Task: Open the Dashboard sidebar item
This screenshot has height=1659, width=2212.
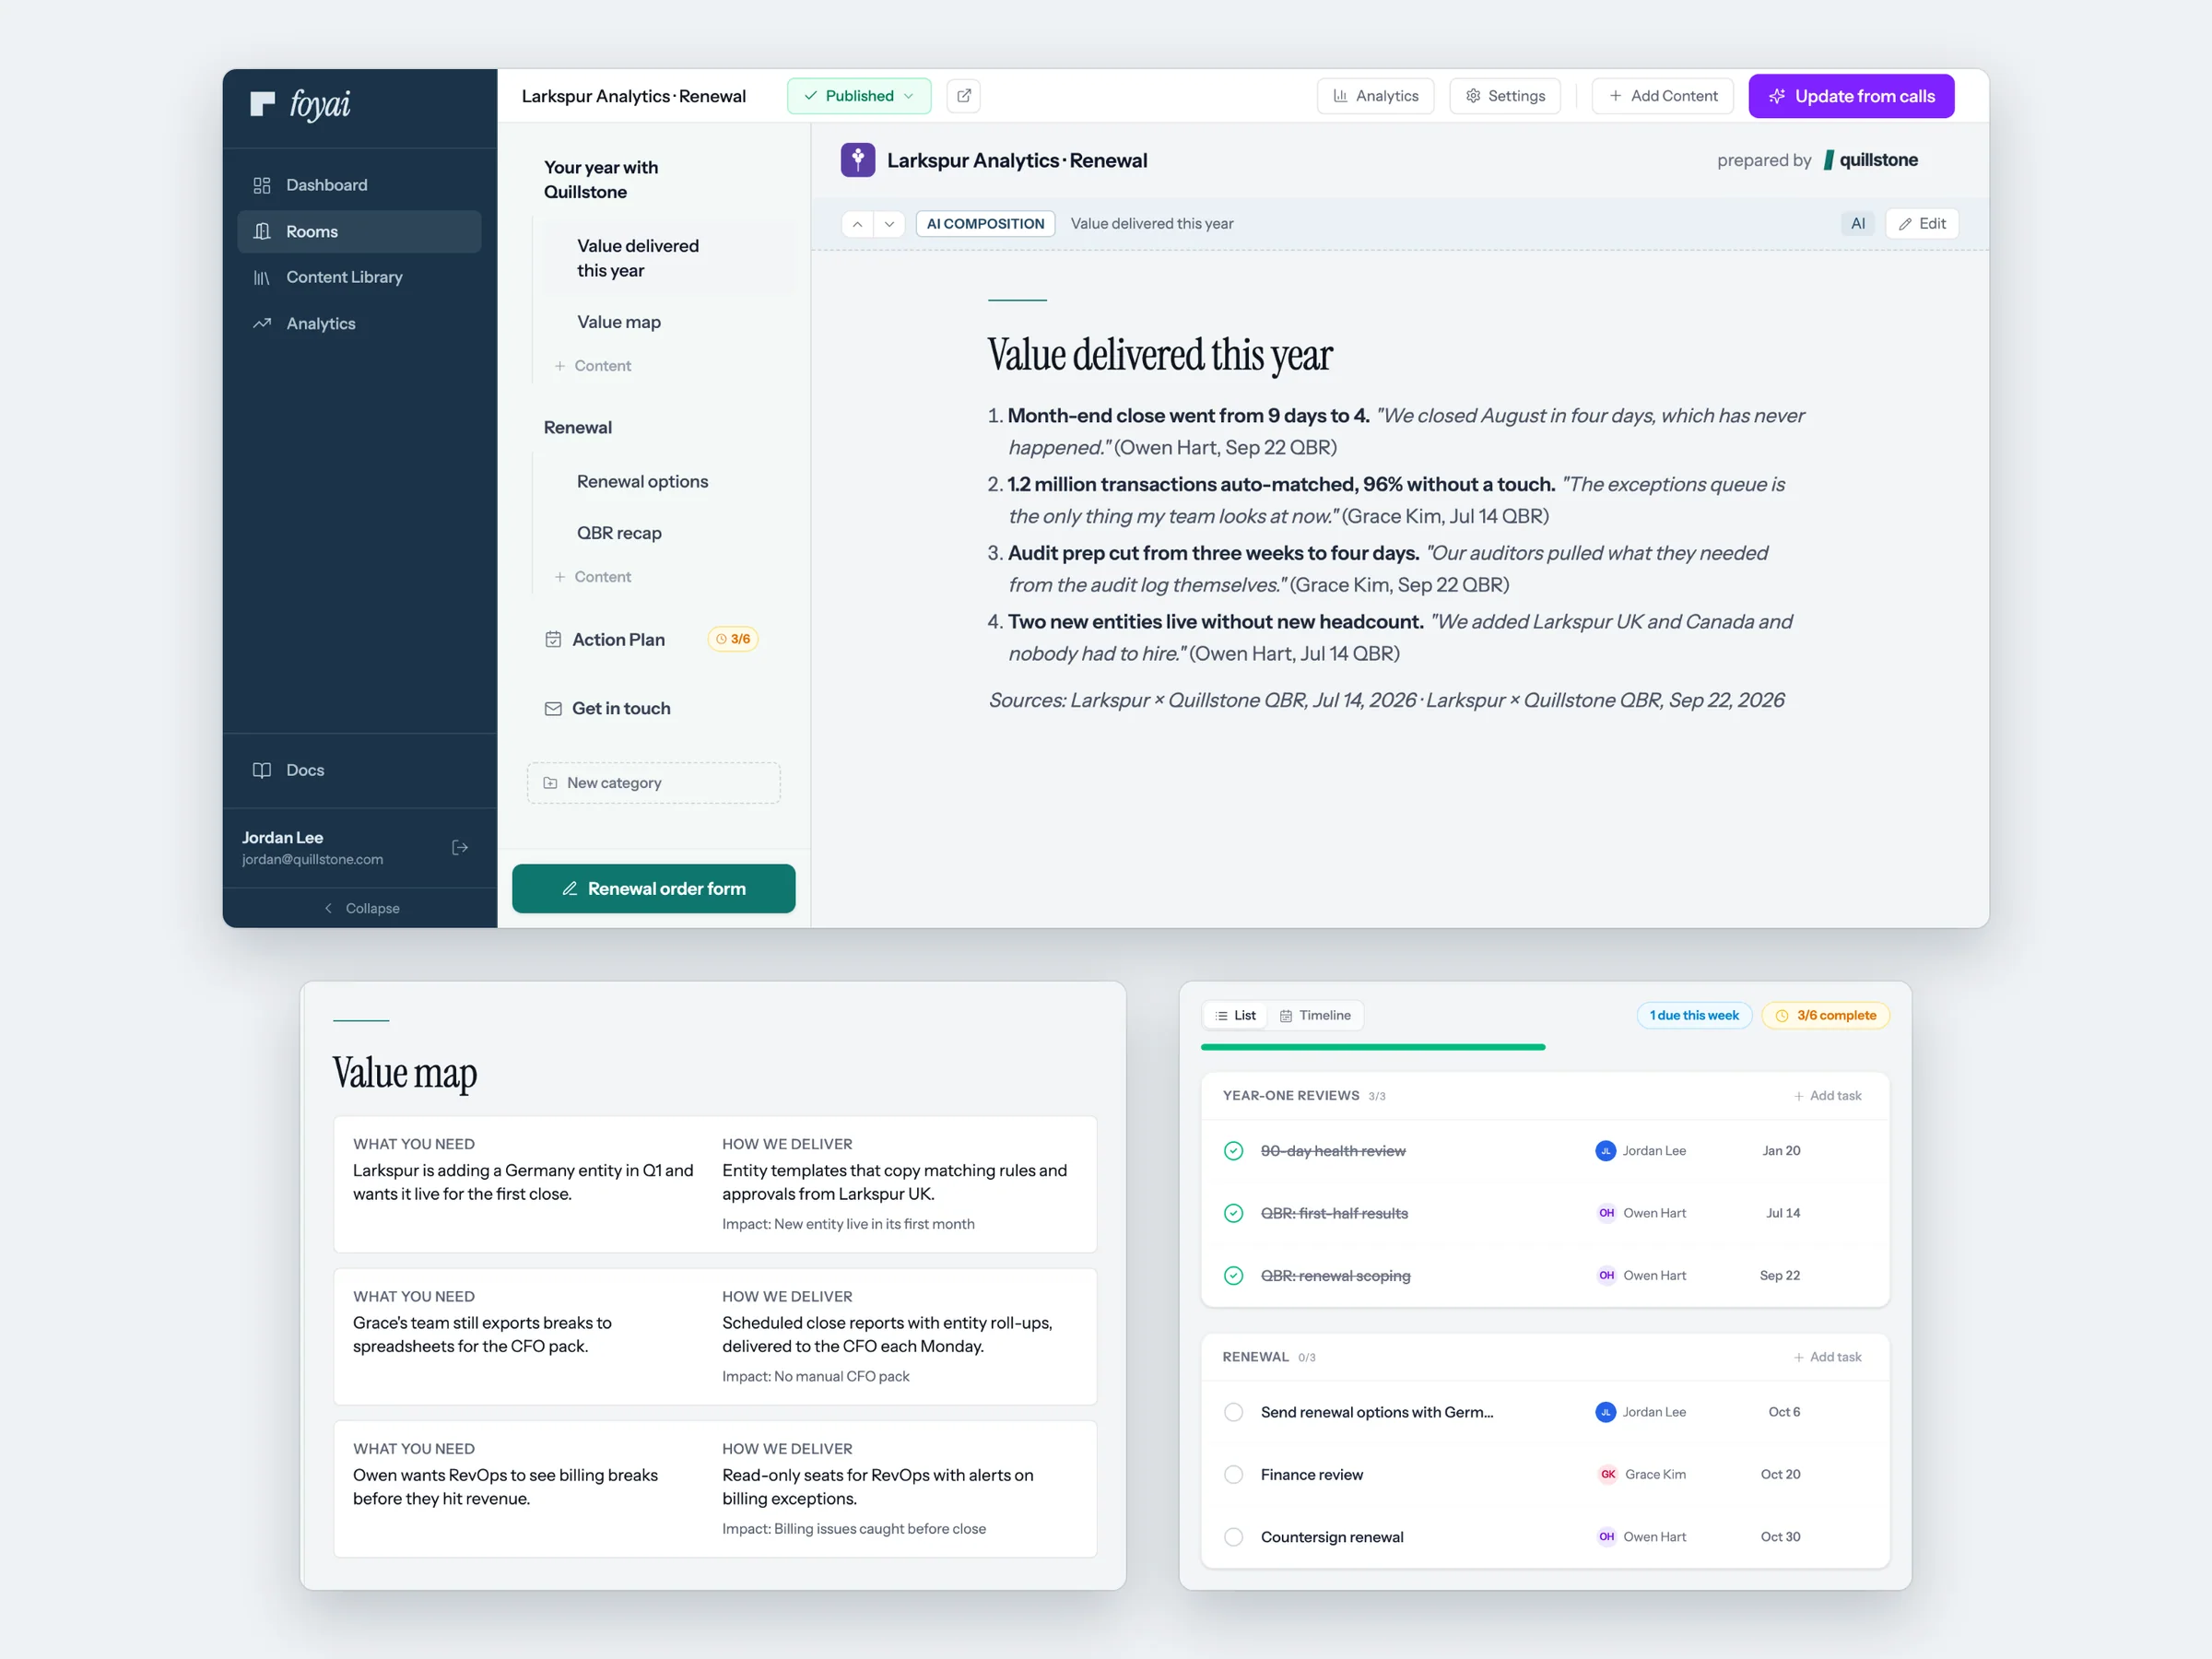Action: [x=359, y=185]
